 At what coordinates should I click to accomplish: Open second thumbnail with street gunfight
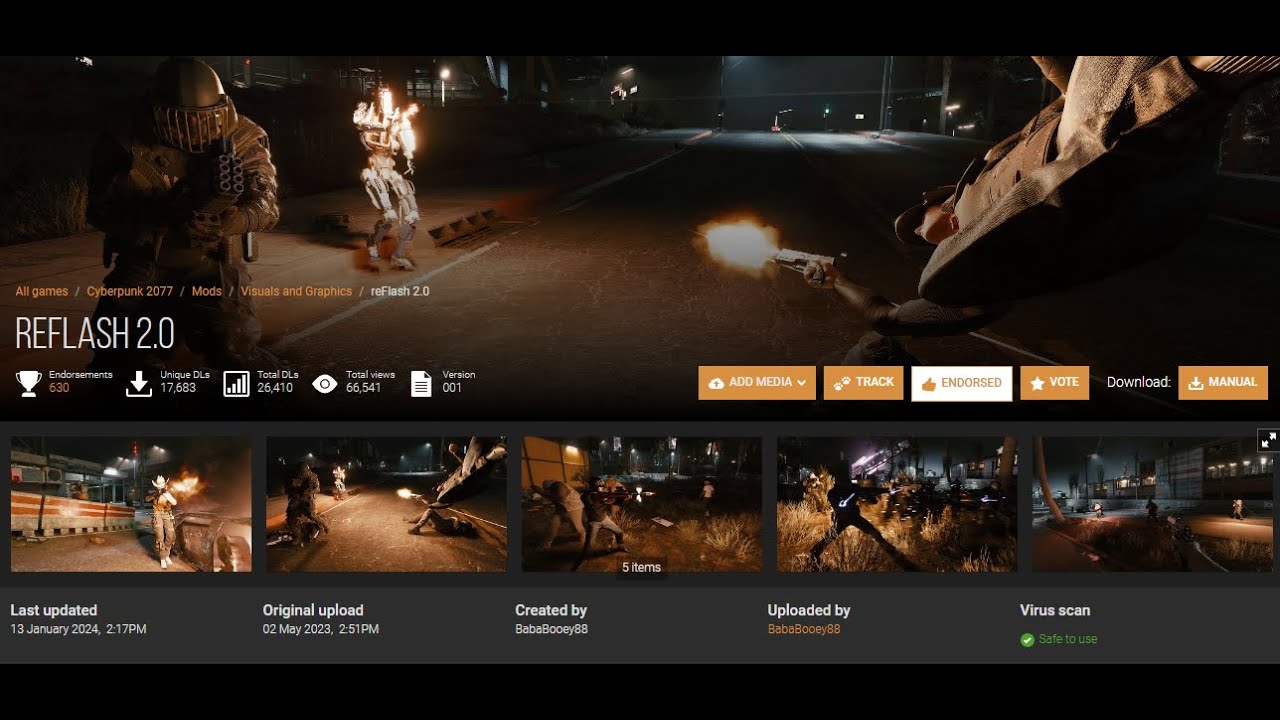[386, 504]
